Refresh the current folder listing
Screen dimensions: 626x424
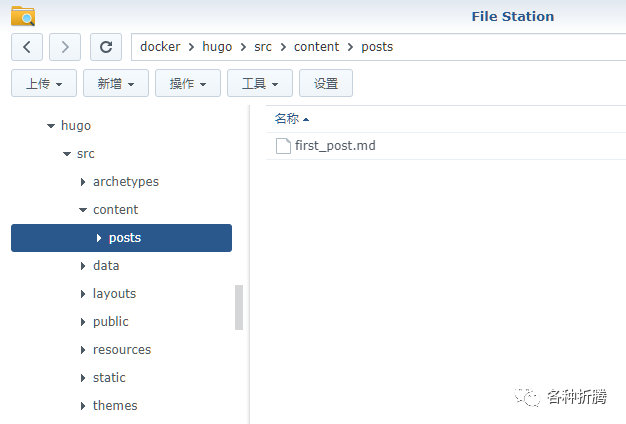105,47
